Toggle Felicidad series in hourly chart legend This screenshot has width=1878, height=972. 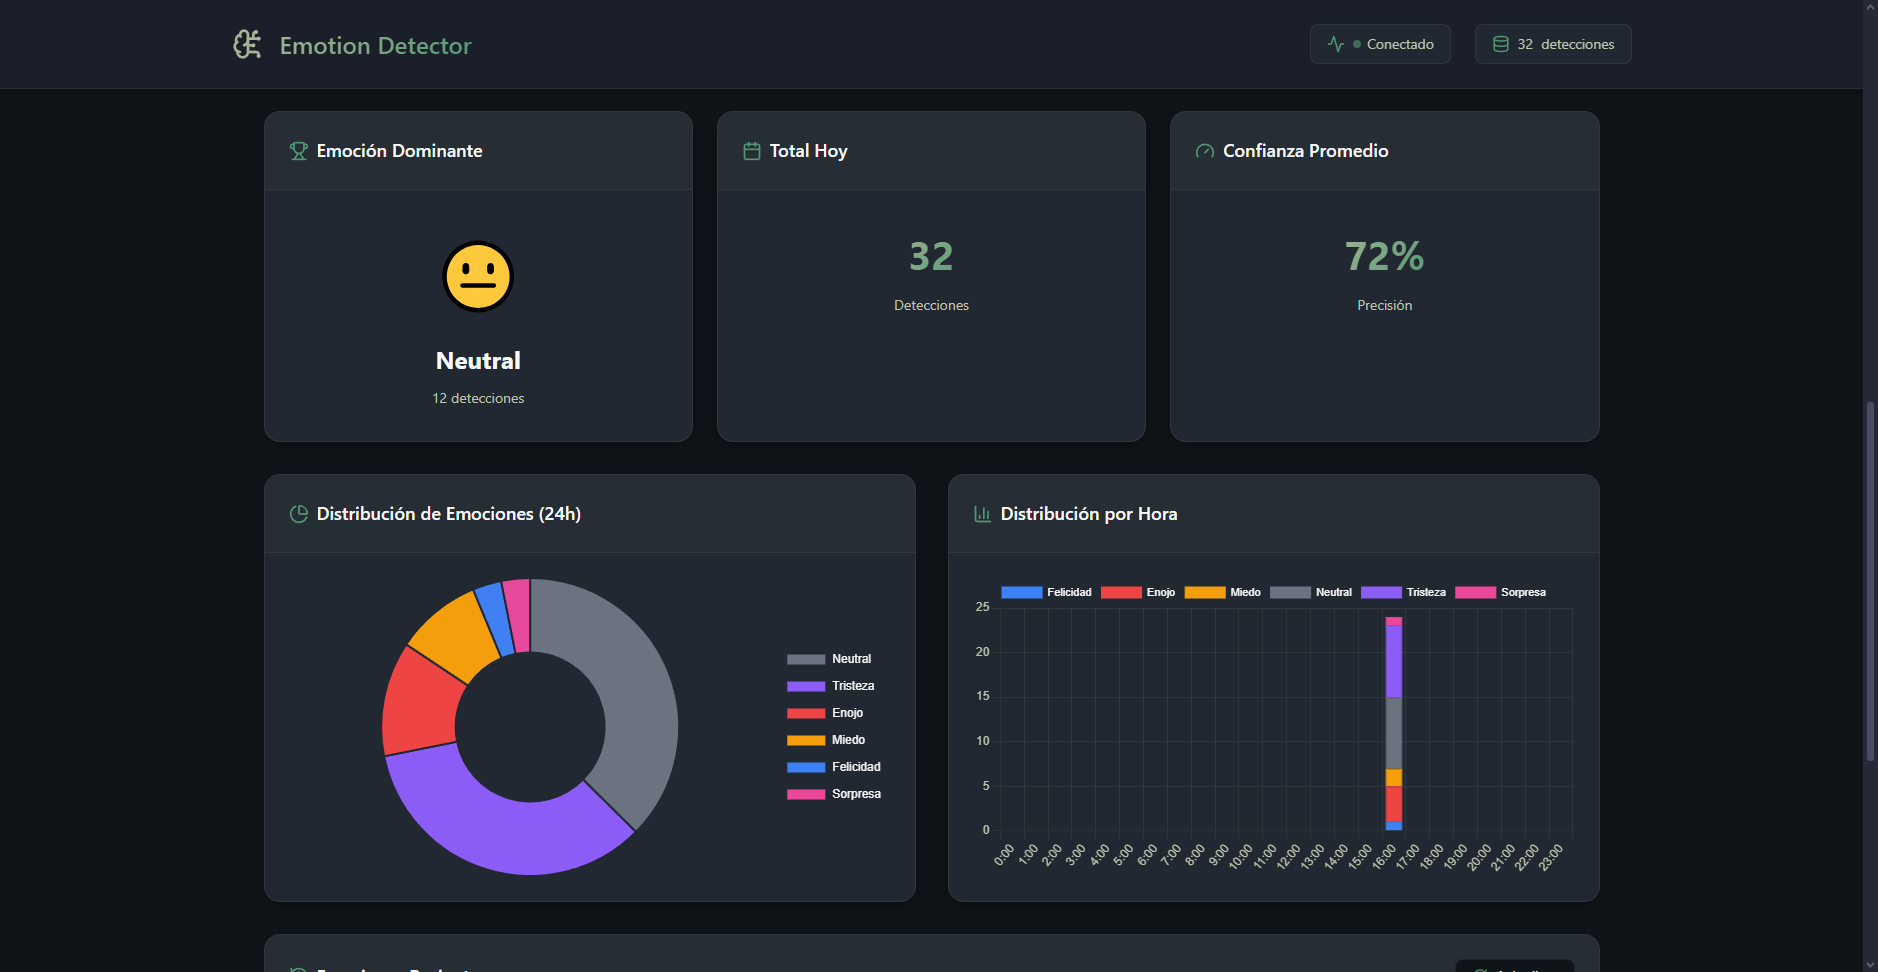[x=1046, y=592]
